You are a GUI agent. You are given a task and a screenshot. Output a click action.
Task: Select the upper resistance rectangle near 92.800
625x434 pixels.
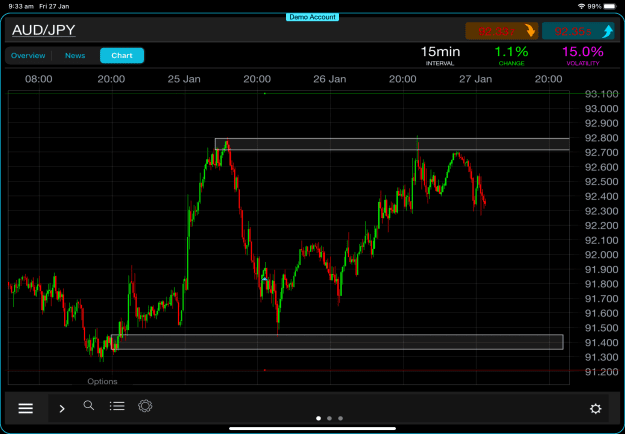point(392,144)
